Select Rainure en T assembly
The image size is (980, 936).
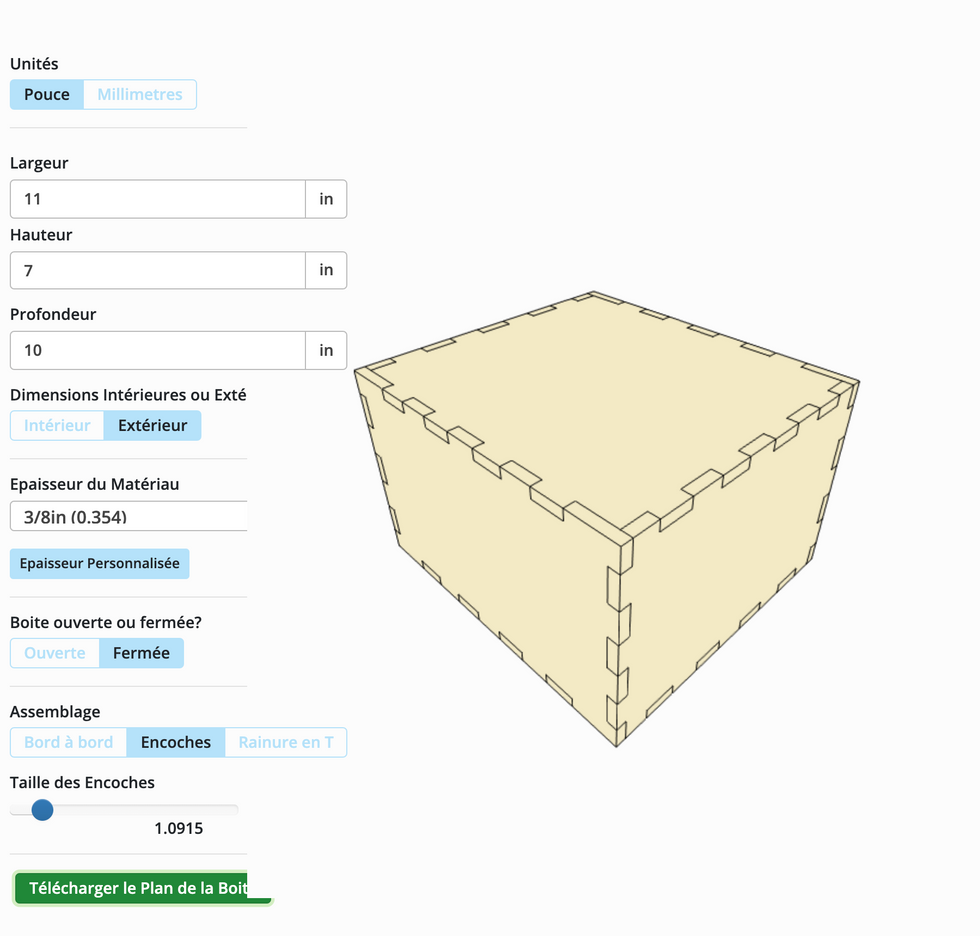coord(286,742)
